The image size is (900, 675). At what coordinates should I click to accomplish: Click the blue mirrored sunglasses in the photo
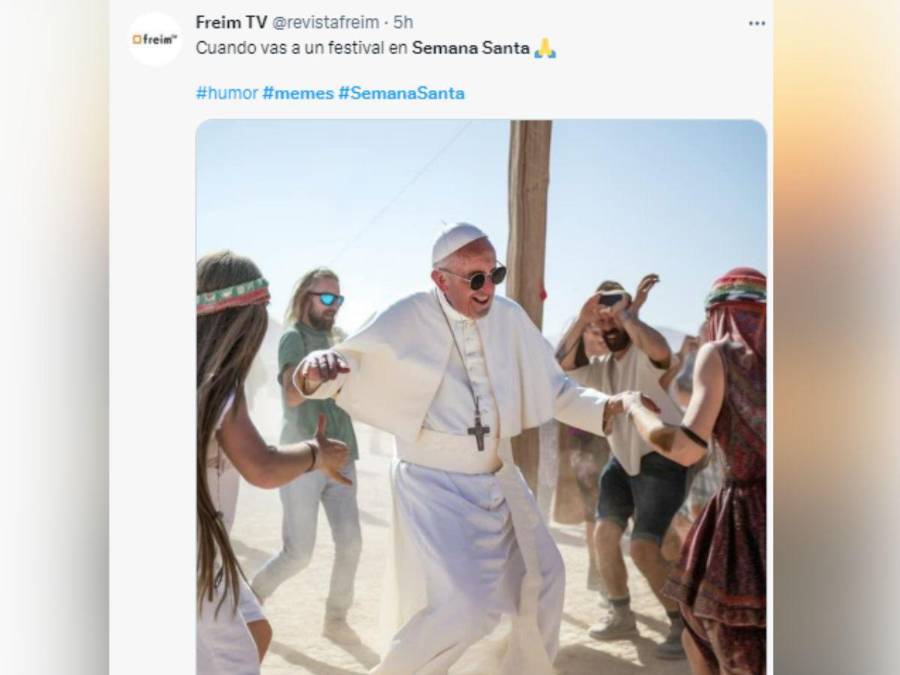tap(327, 298)
